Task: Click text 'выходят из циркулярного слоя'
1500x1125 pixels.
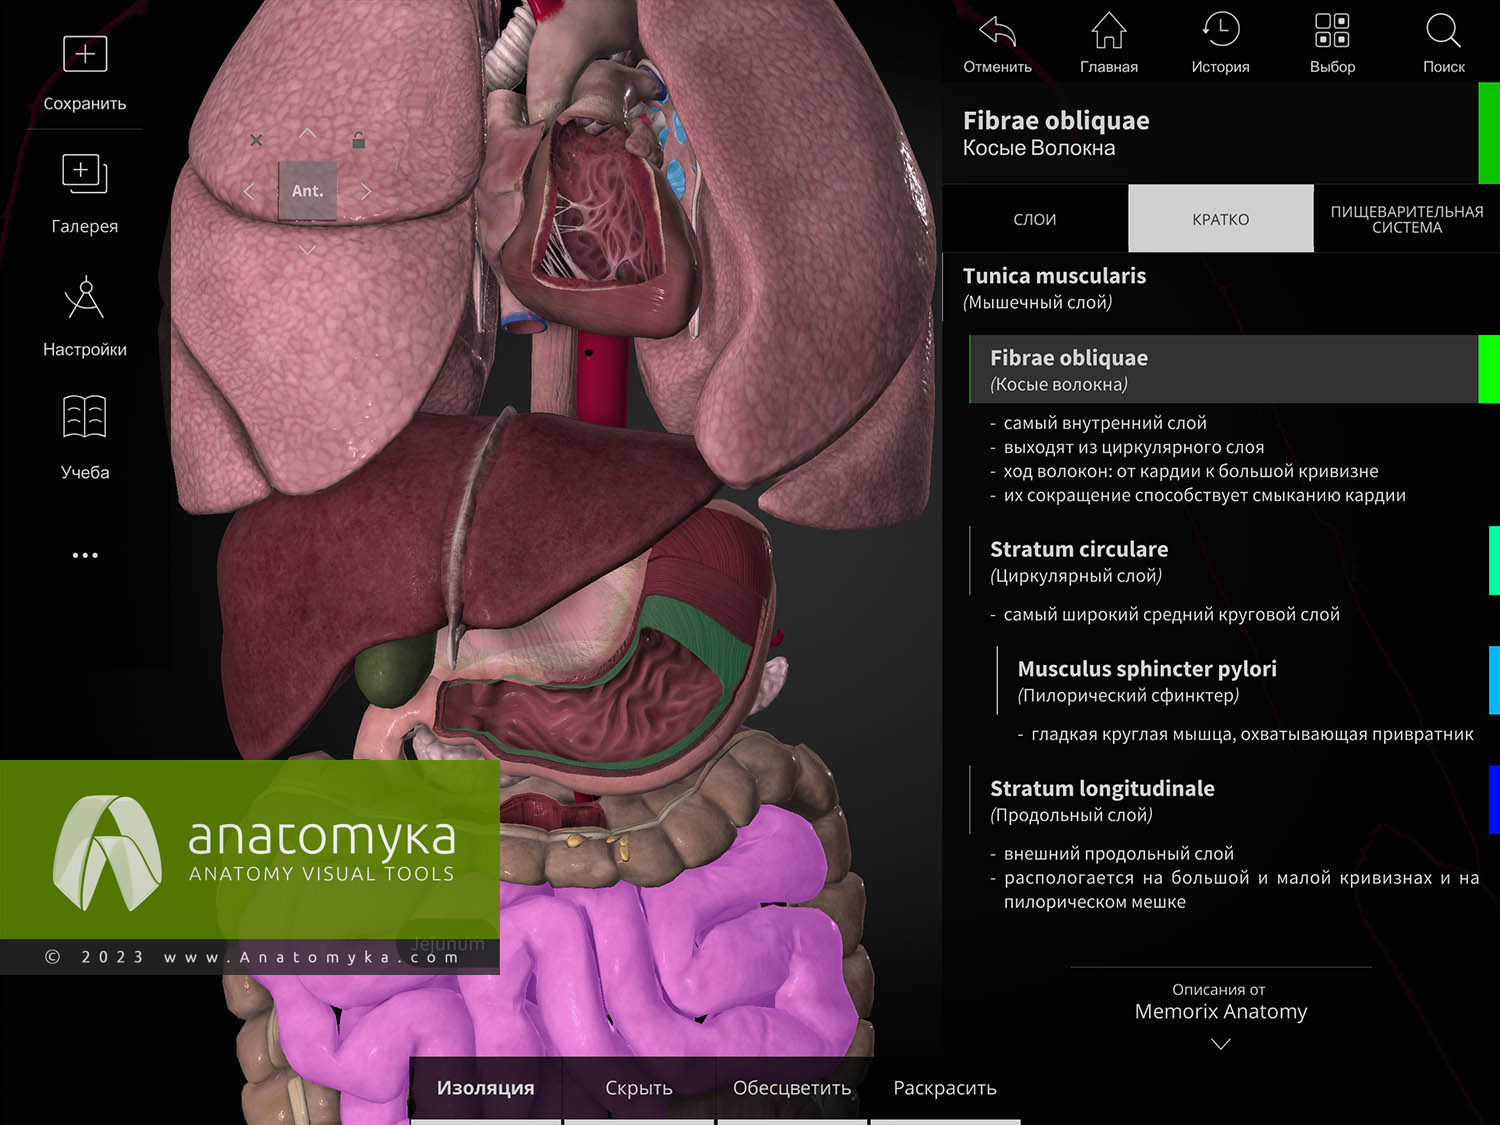Action: click(1134, 447)
